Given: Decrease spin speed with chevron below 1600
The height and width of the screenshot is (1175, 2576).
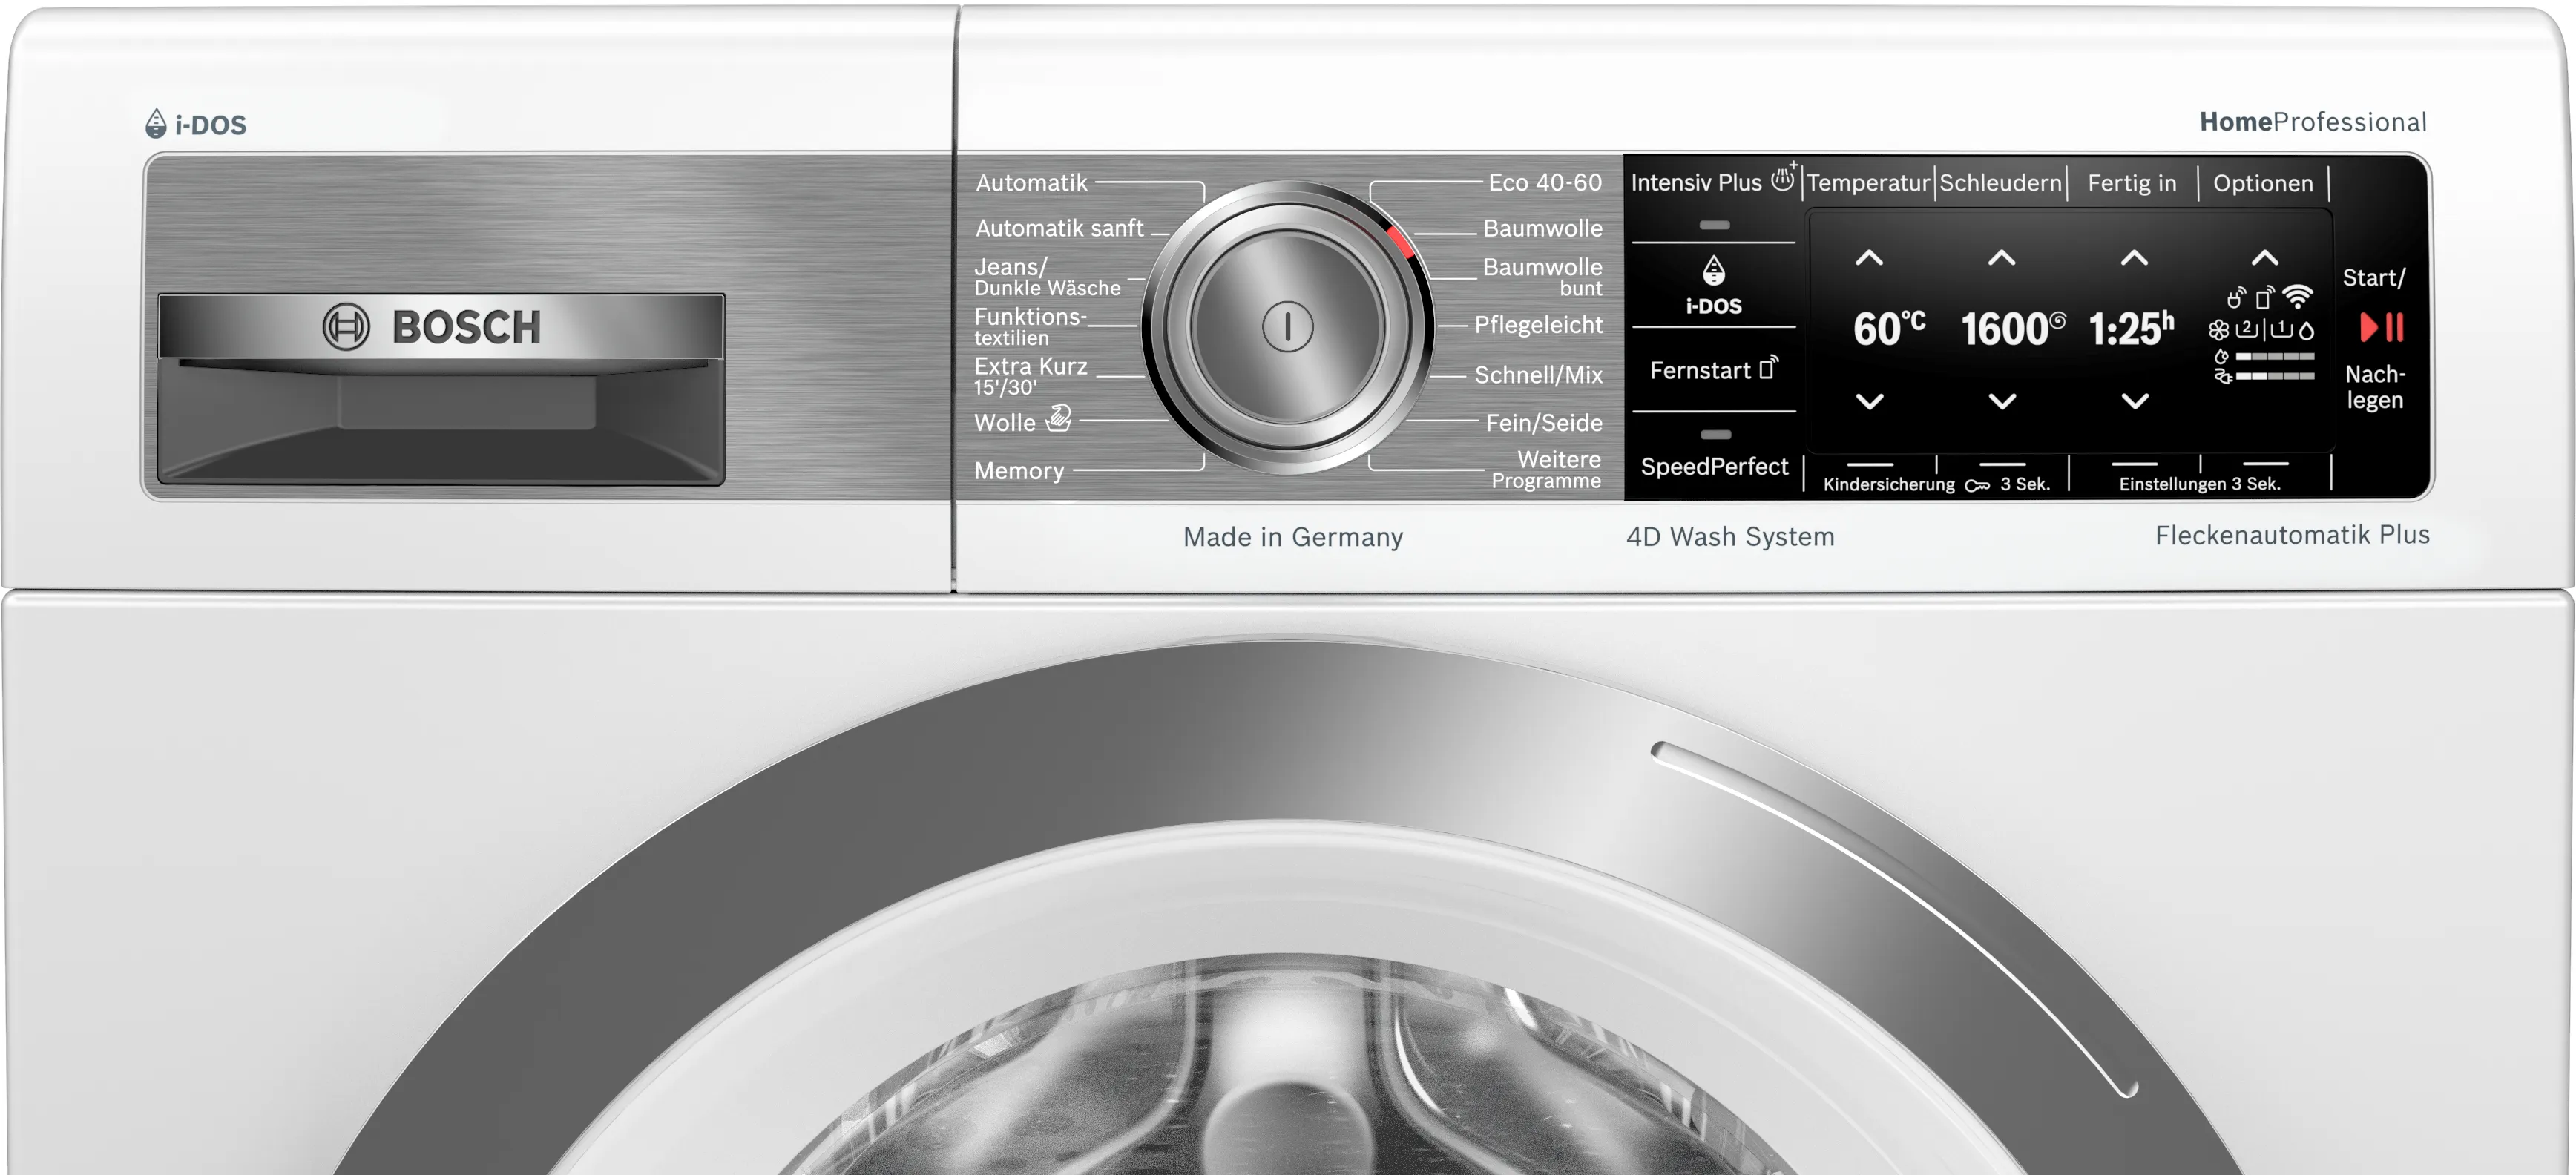Looking at the screenshot, I should point(2002,401).
